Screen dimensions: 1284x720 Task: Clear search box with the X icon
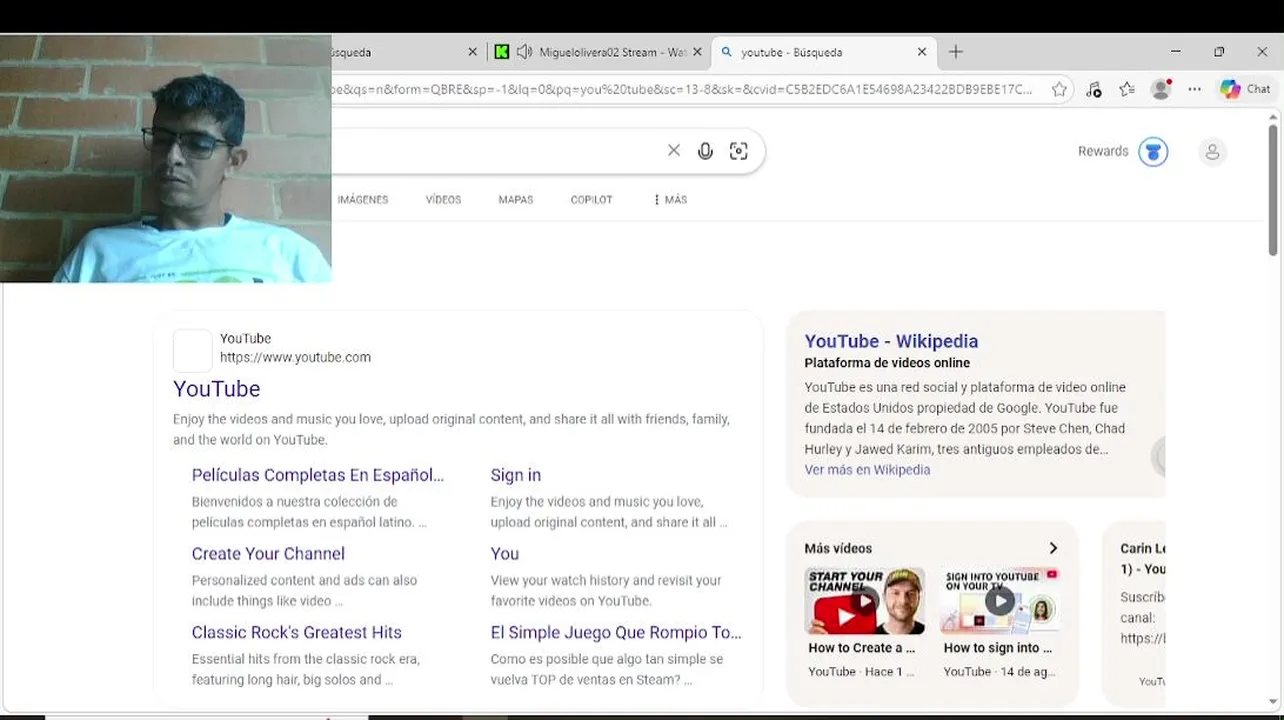674,151
